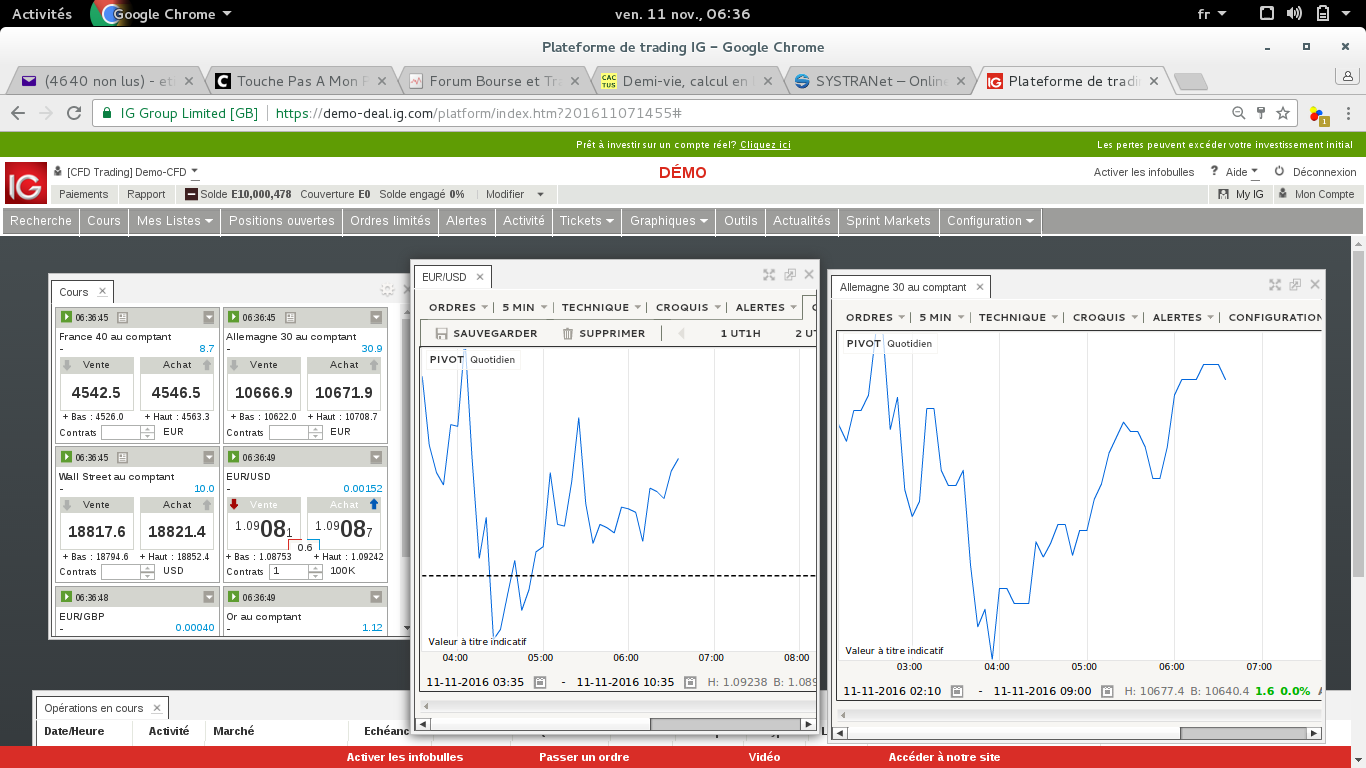
Task: Click the previous arrow in EUR/USD chart toolbar
Action: (682, 334)
